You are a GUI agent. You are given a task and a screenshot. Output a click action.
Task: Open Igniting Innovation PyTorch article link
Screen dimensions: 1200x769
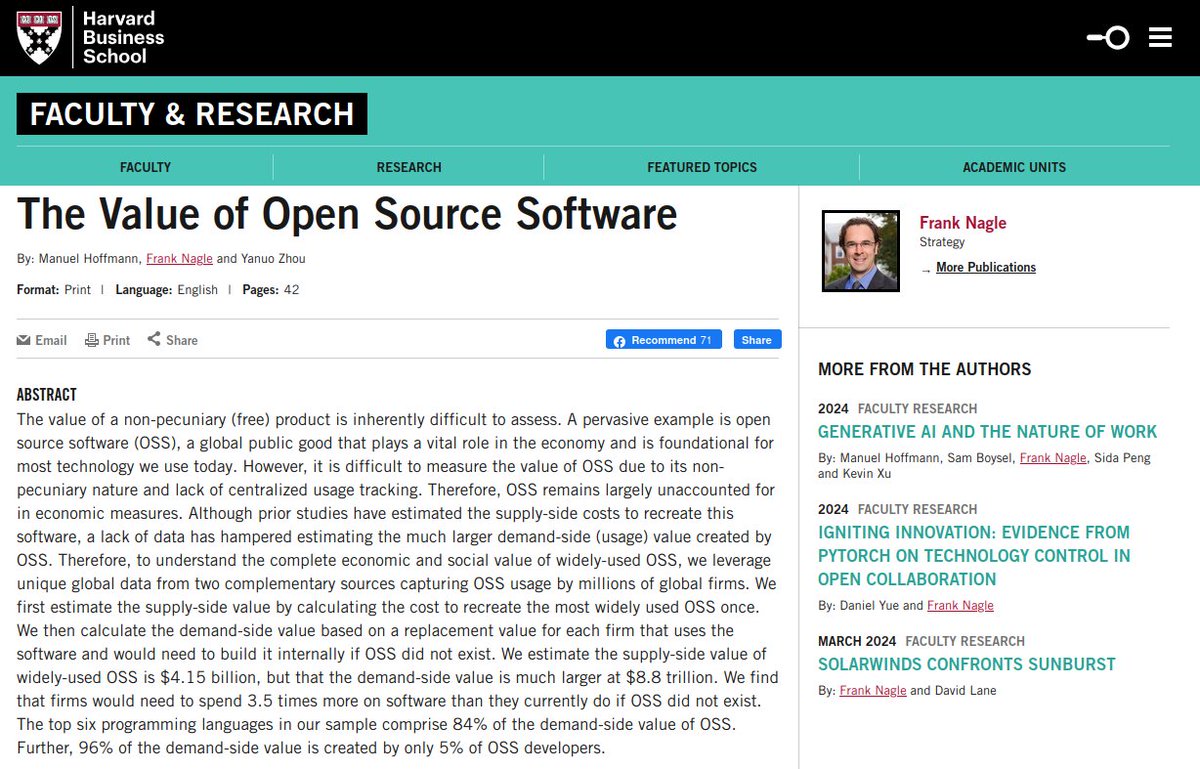coord(974,556)
